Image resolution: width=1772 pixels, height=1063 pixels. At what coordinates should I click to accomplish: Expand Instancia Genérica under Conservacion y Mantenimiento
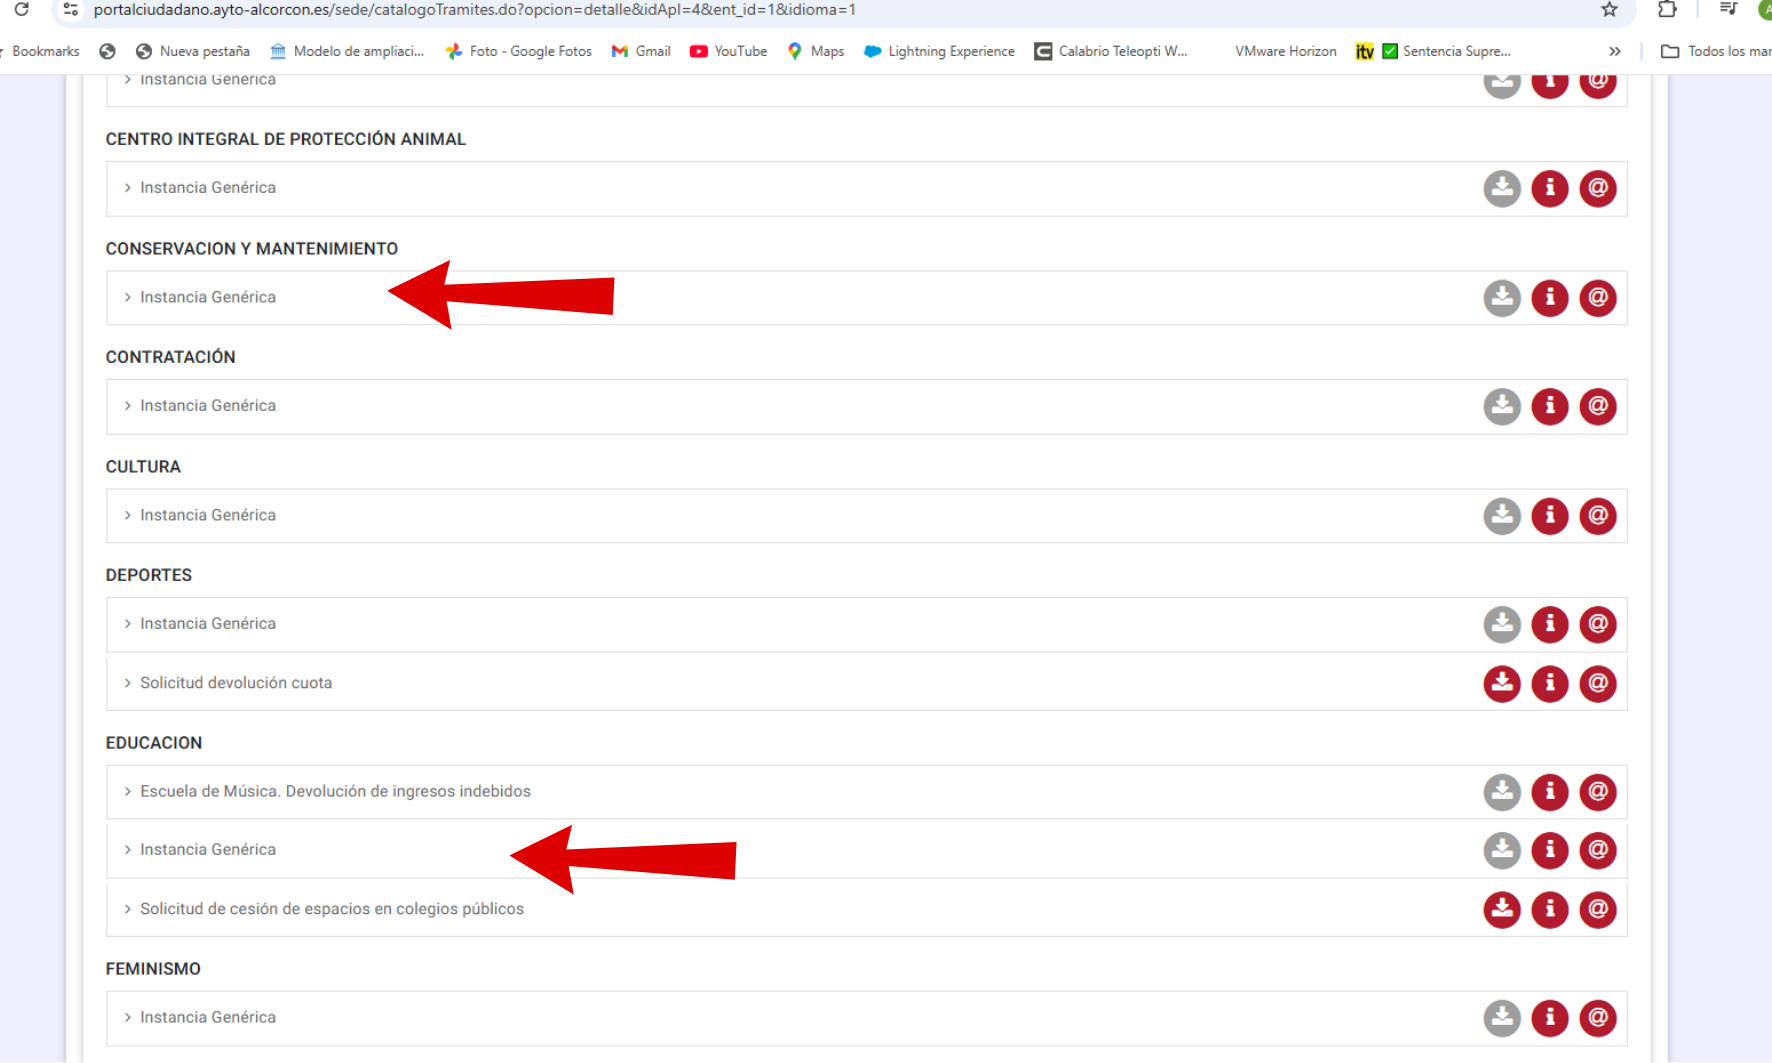click(x=207, y=298)
